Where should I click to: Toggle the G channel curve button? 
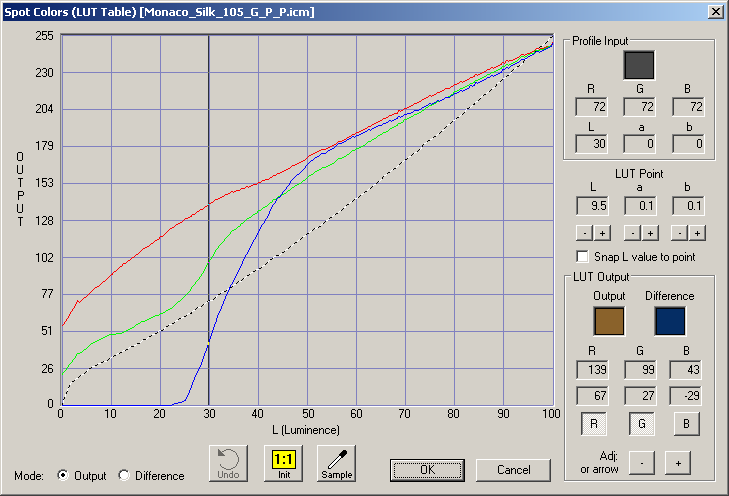coord(642,423)
